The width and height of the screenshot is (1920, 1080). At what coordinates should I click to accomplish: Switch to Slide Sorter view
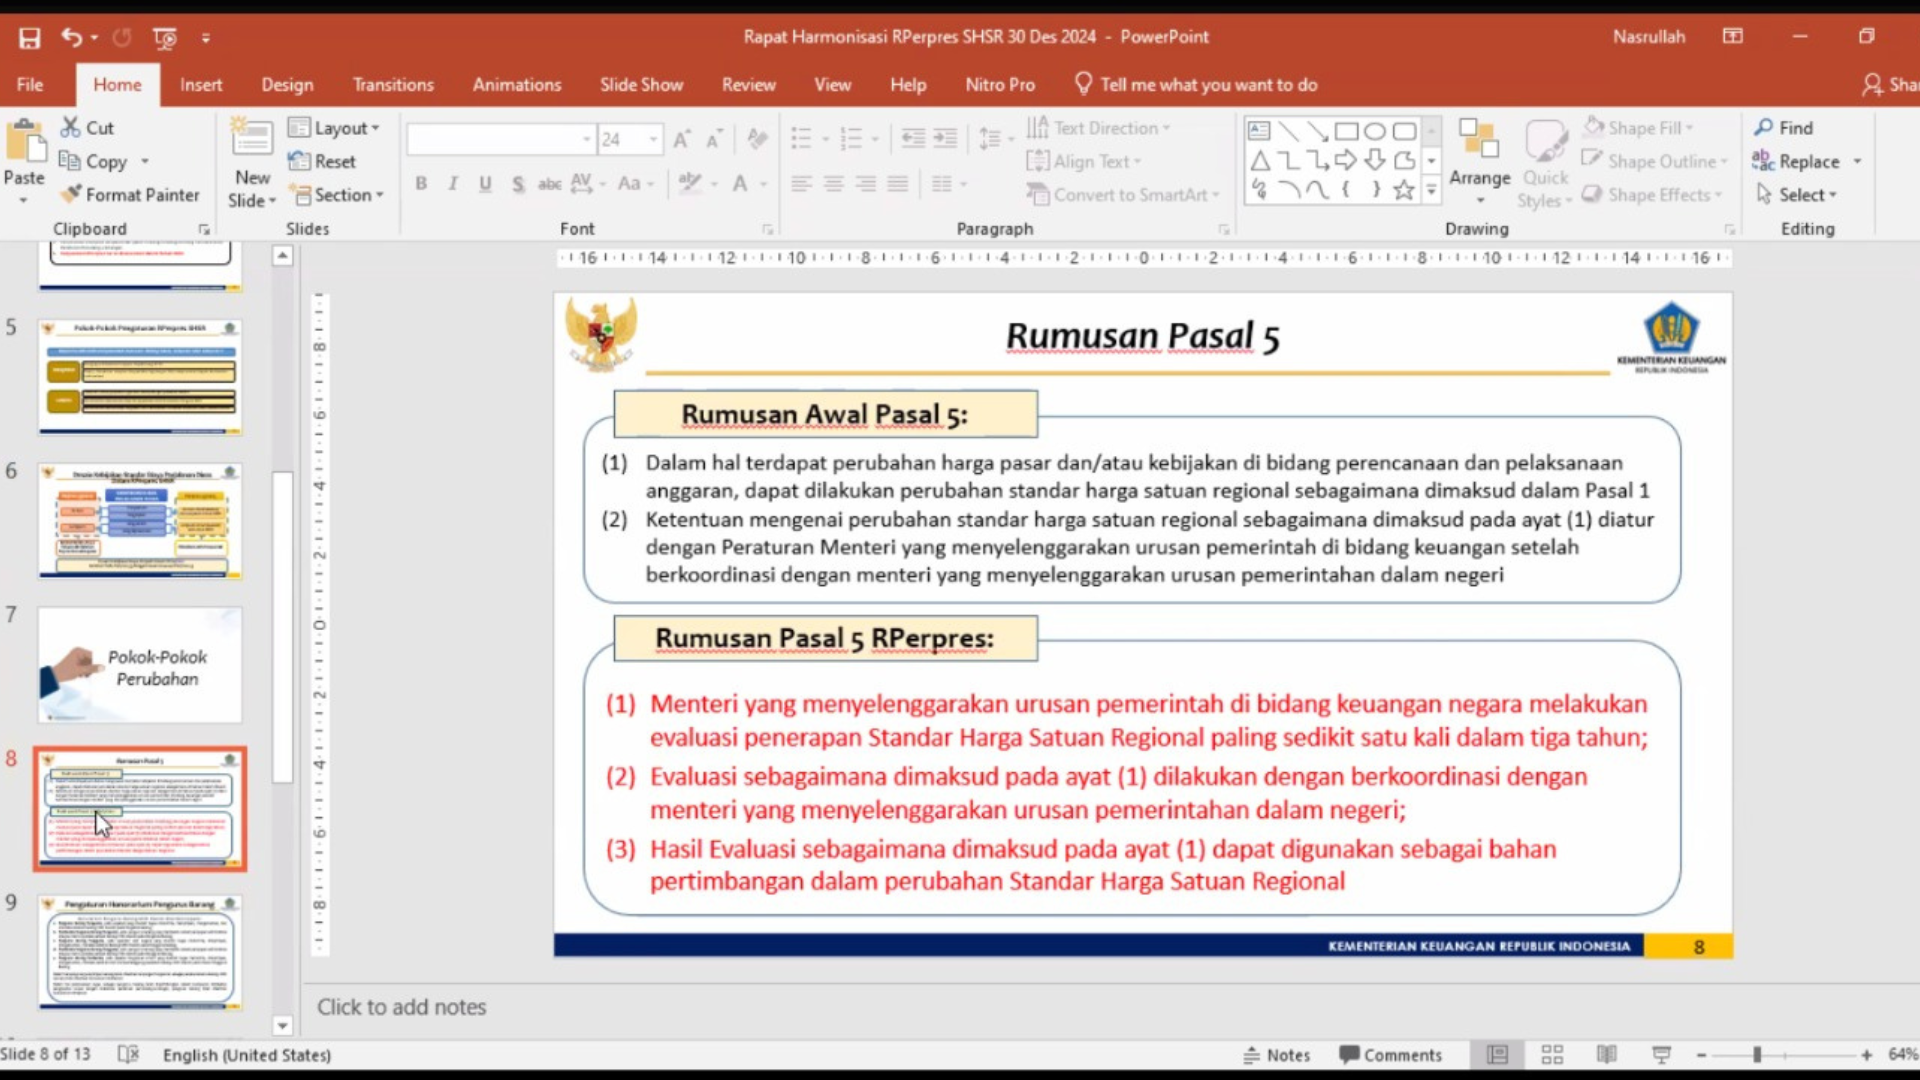coord(1552,1055)
